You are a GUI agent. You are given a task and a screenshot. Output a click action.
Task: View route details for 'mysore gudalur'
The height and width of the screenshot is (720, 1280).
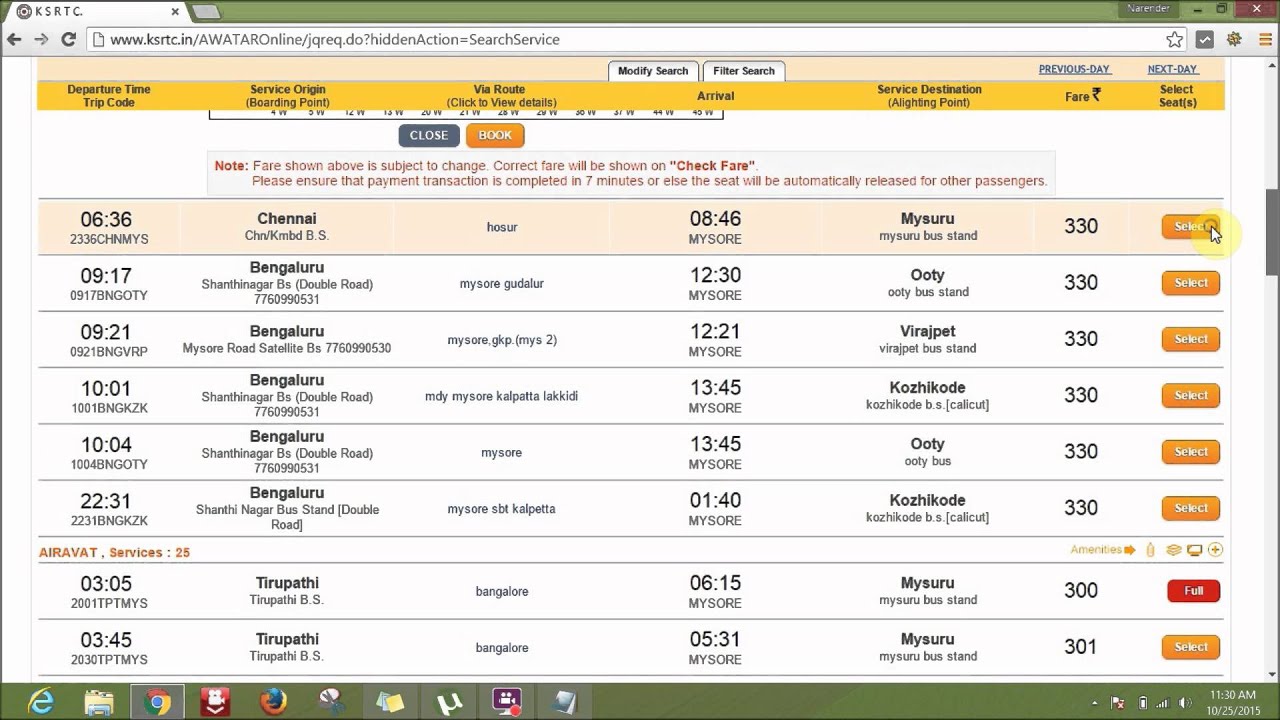502,284
